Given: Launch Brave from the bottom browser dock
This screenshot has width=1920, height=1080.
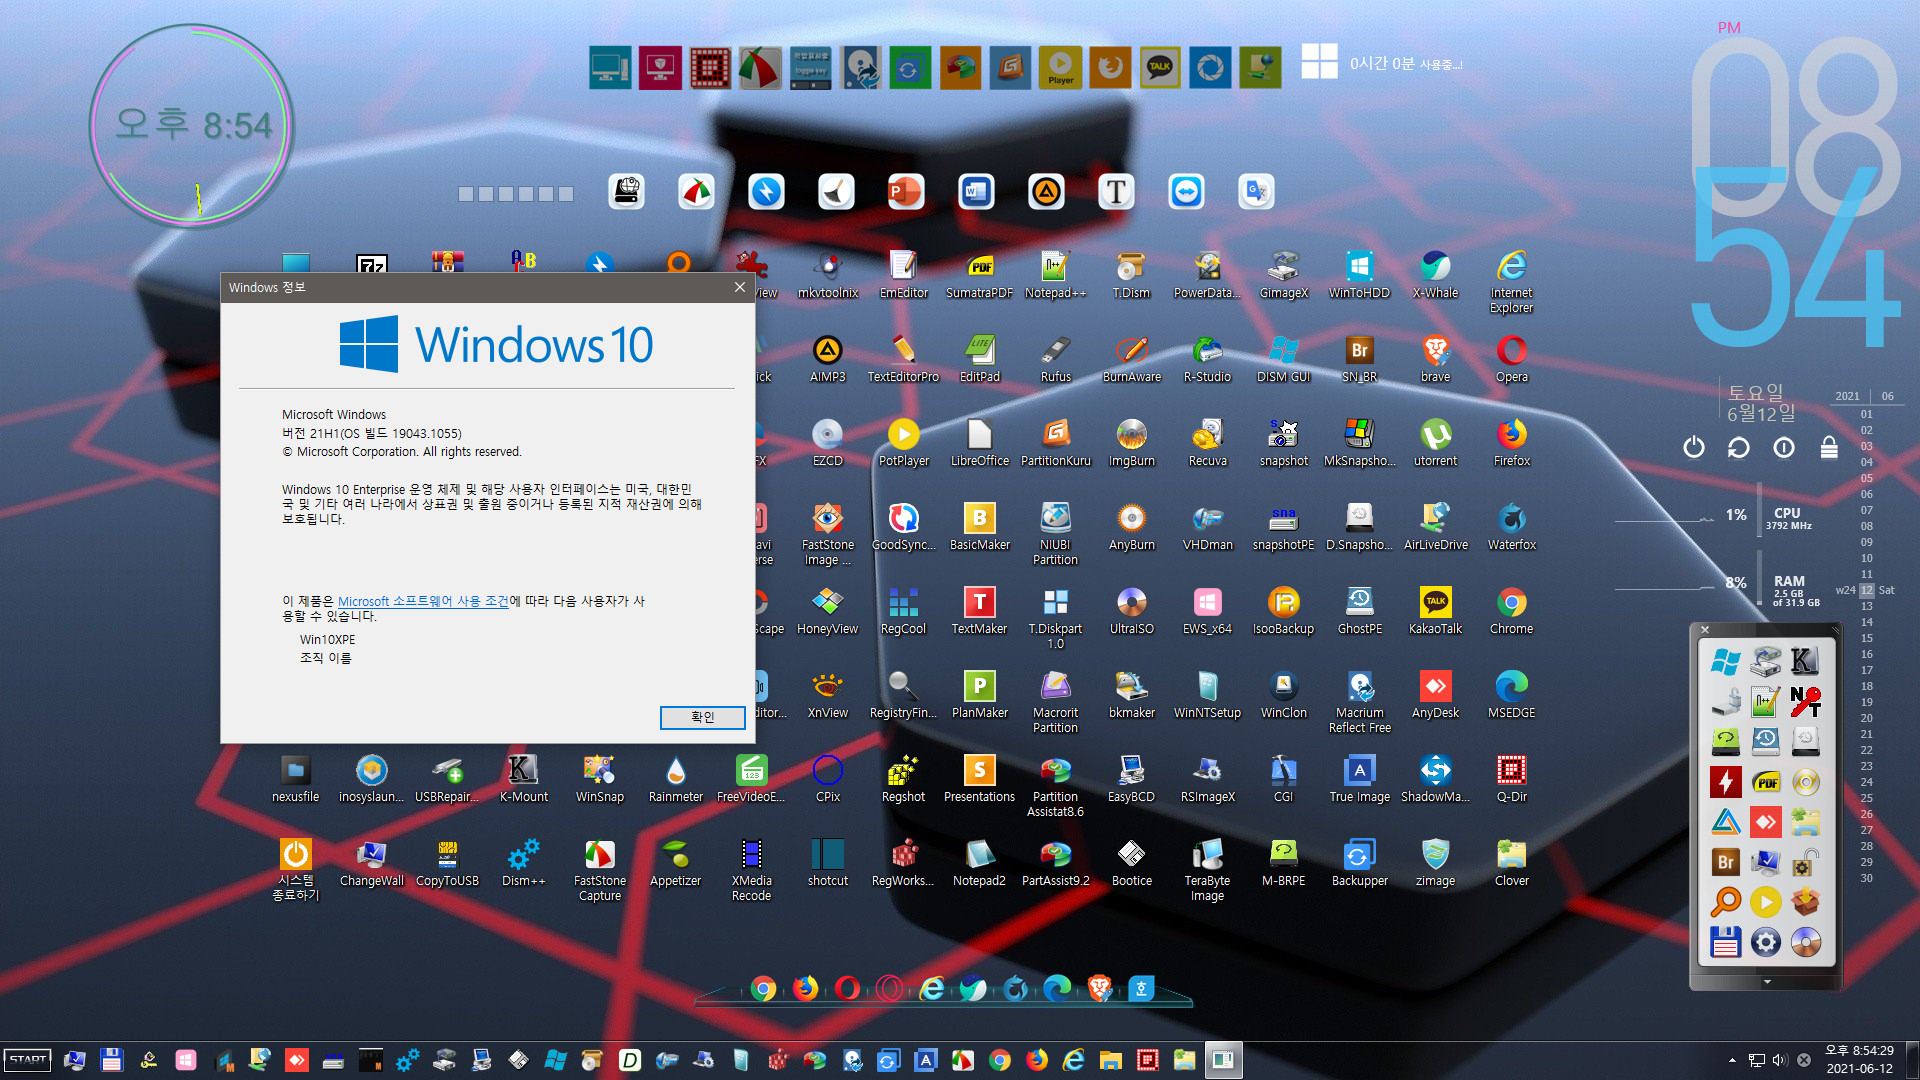Looking at the screenshot, I should click(1099, 989).
